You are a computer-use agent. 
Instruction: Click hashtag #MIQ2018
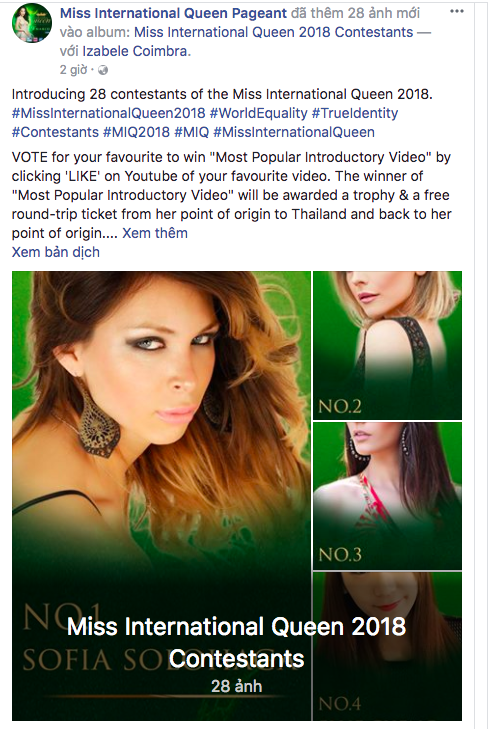tap(136, 132)
